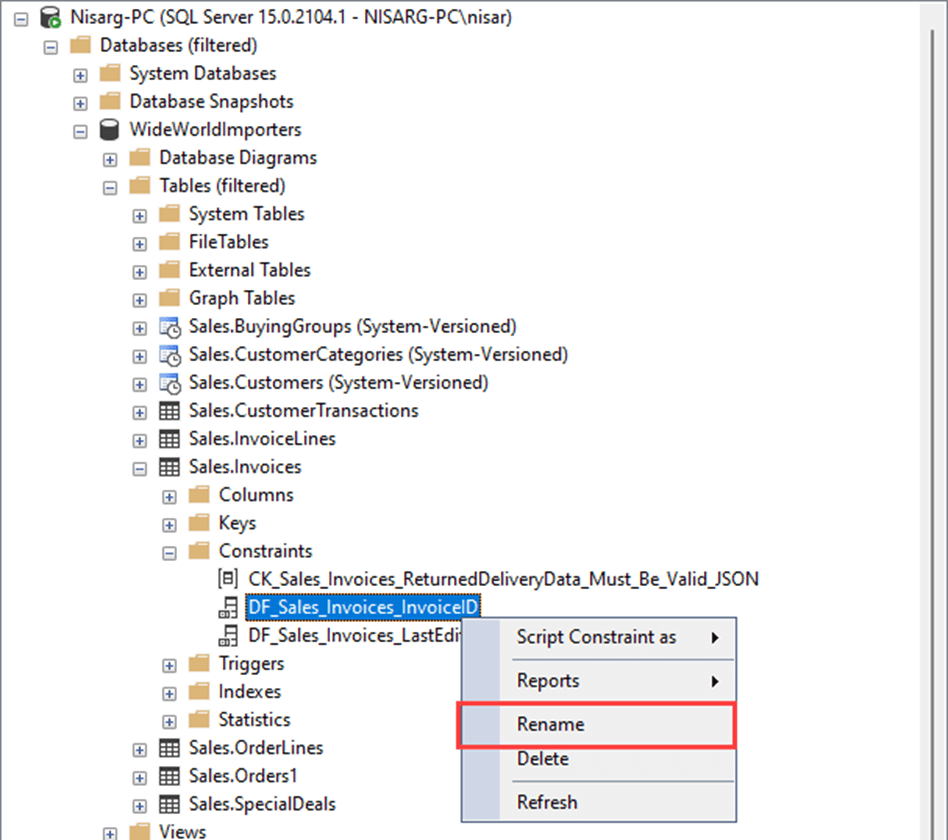Viewport: 948px width, 840px height.
Task: Select the Sales.SpecialDeals table
Action: [x=262, y=803]
